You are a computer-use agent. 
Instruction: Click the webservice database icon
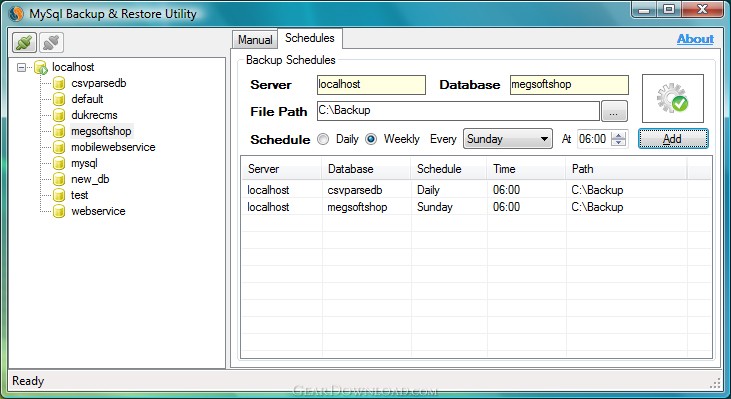pyautogui.click(x=59, y=211)
